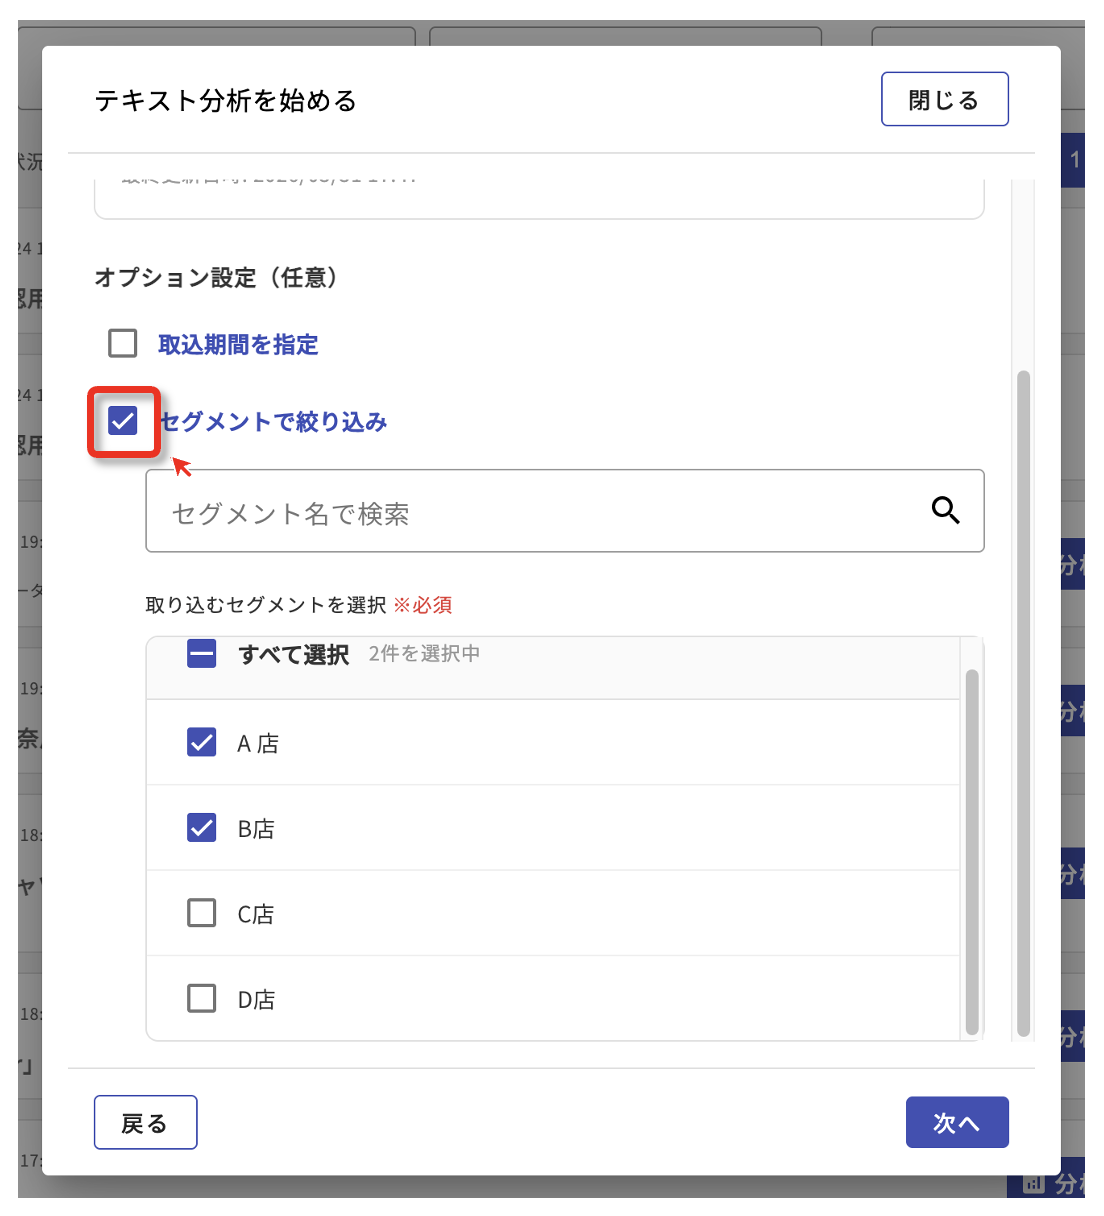Image resolution: width=1104 pixels, height=1216 pixels.
Task: Click the segment list inner scrollbar
Action: coord(972,850)
